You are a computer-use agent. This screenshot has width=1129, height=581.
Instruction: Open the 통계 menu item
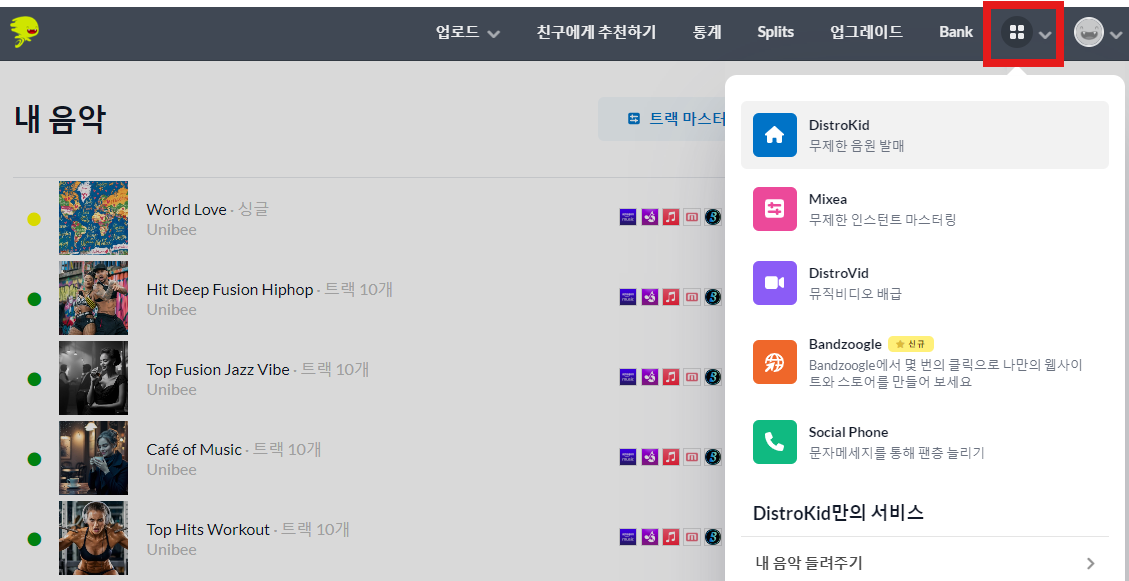point(707,32)
